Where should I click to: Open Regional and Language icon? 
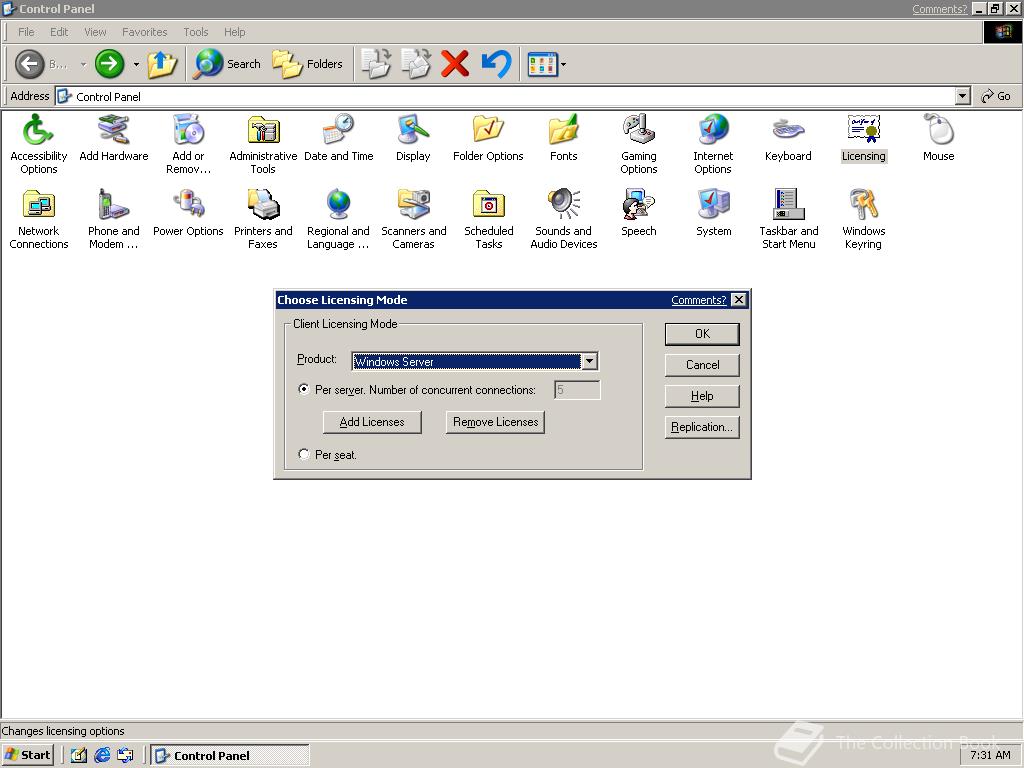pyautogui.click(x=338, y=219)
